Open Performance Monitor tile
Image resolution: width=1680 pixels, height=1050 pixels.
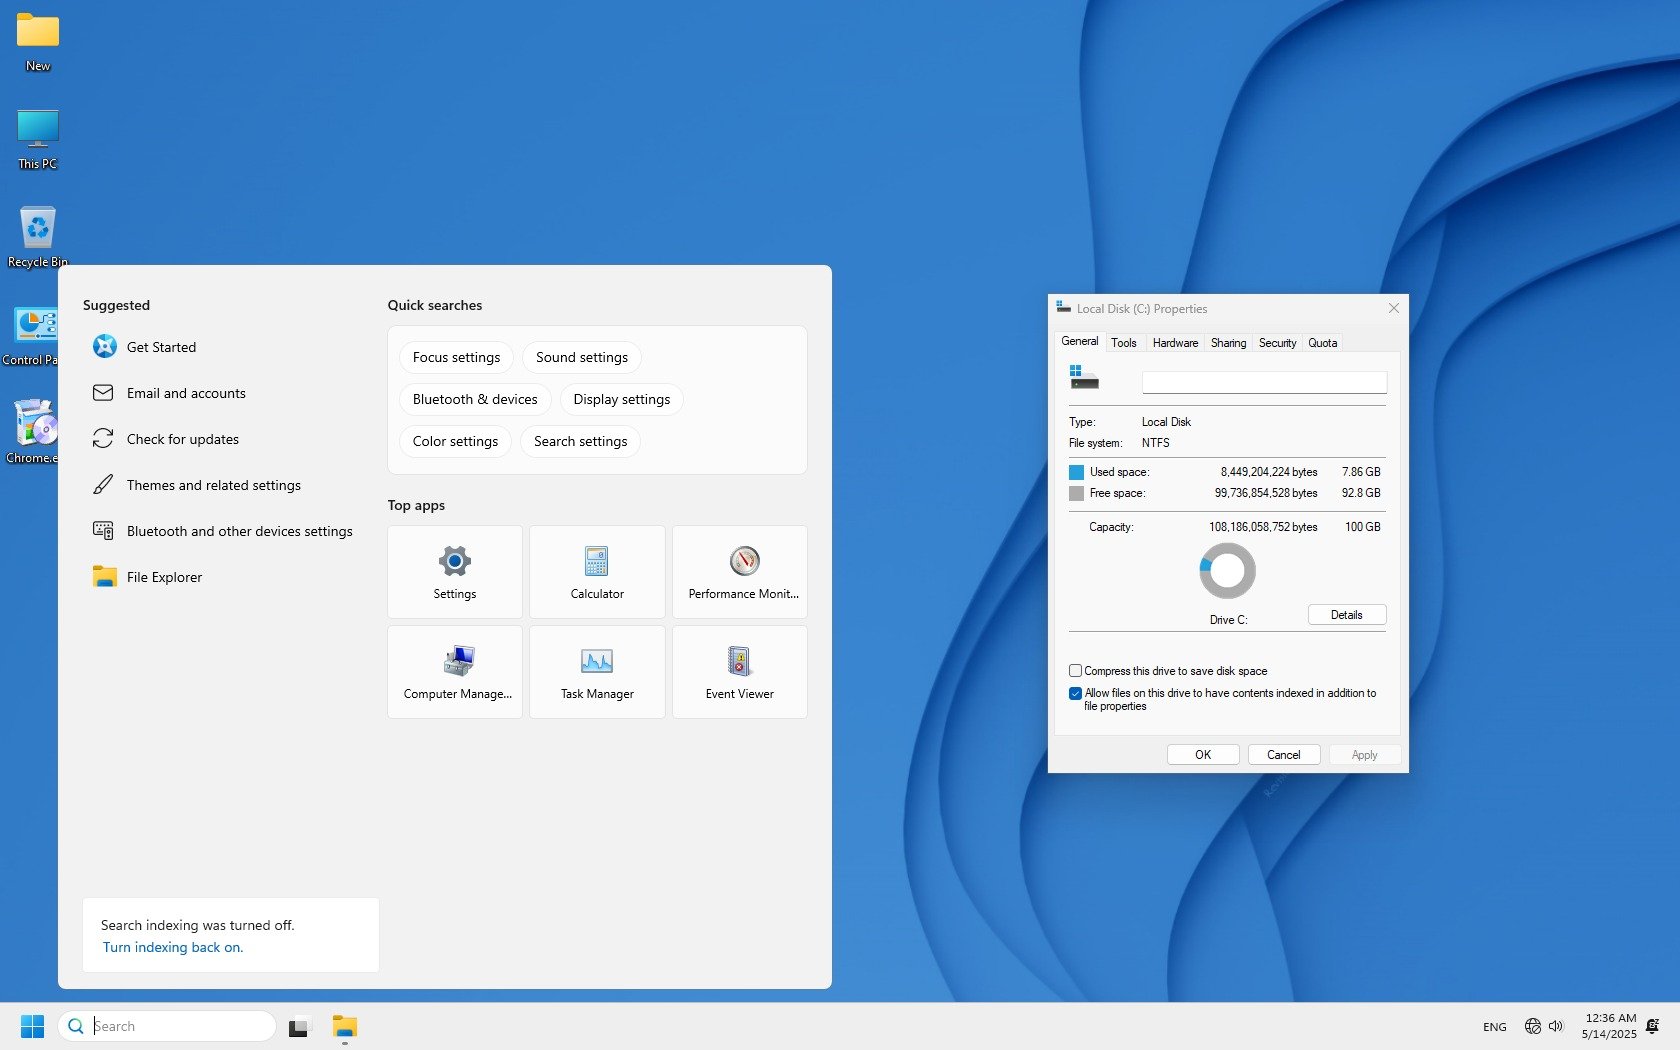click(740, 571)
